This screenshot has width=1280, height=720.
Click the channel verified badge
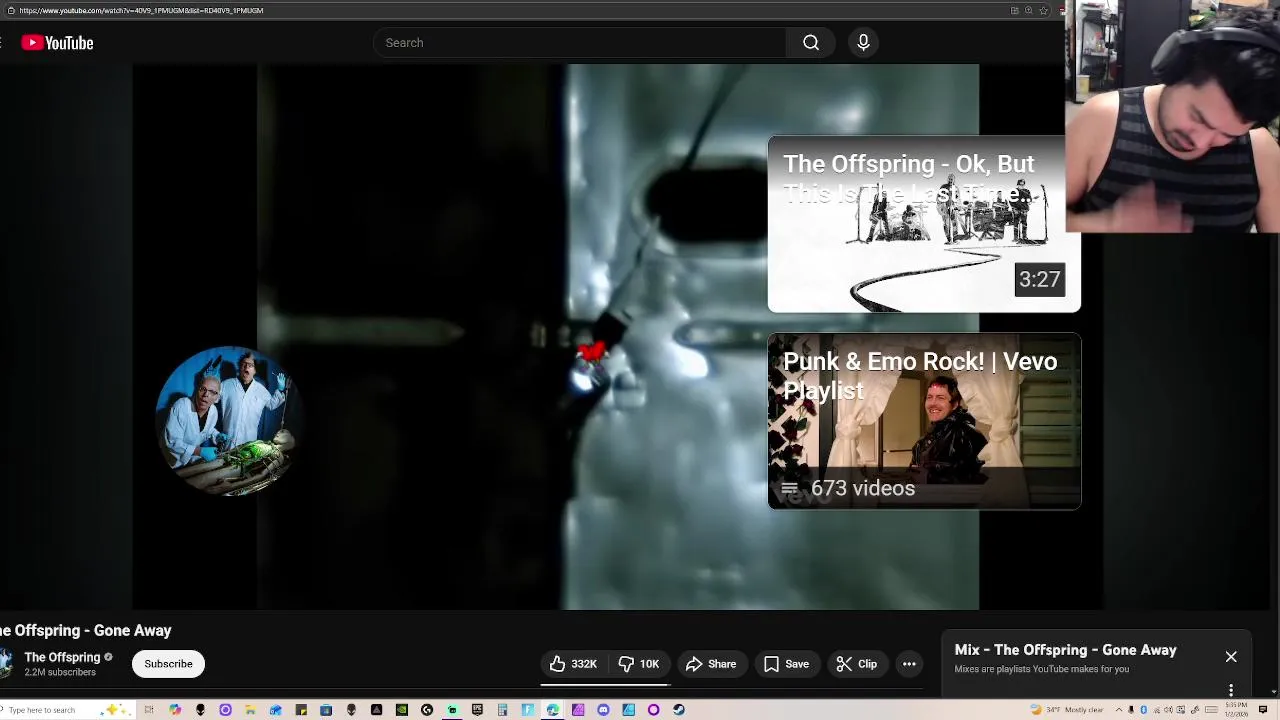tap(108, 657)
